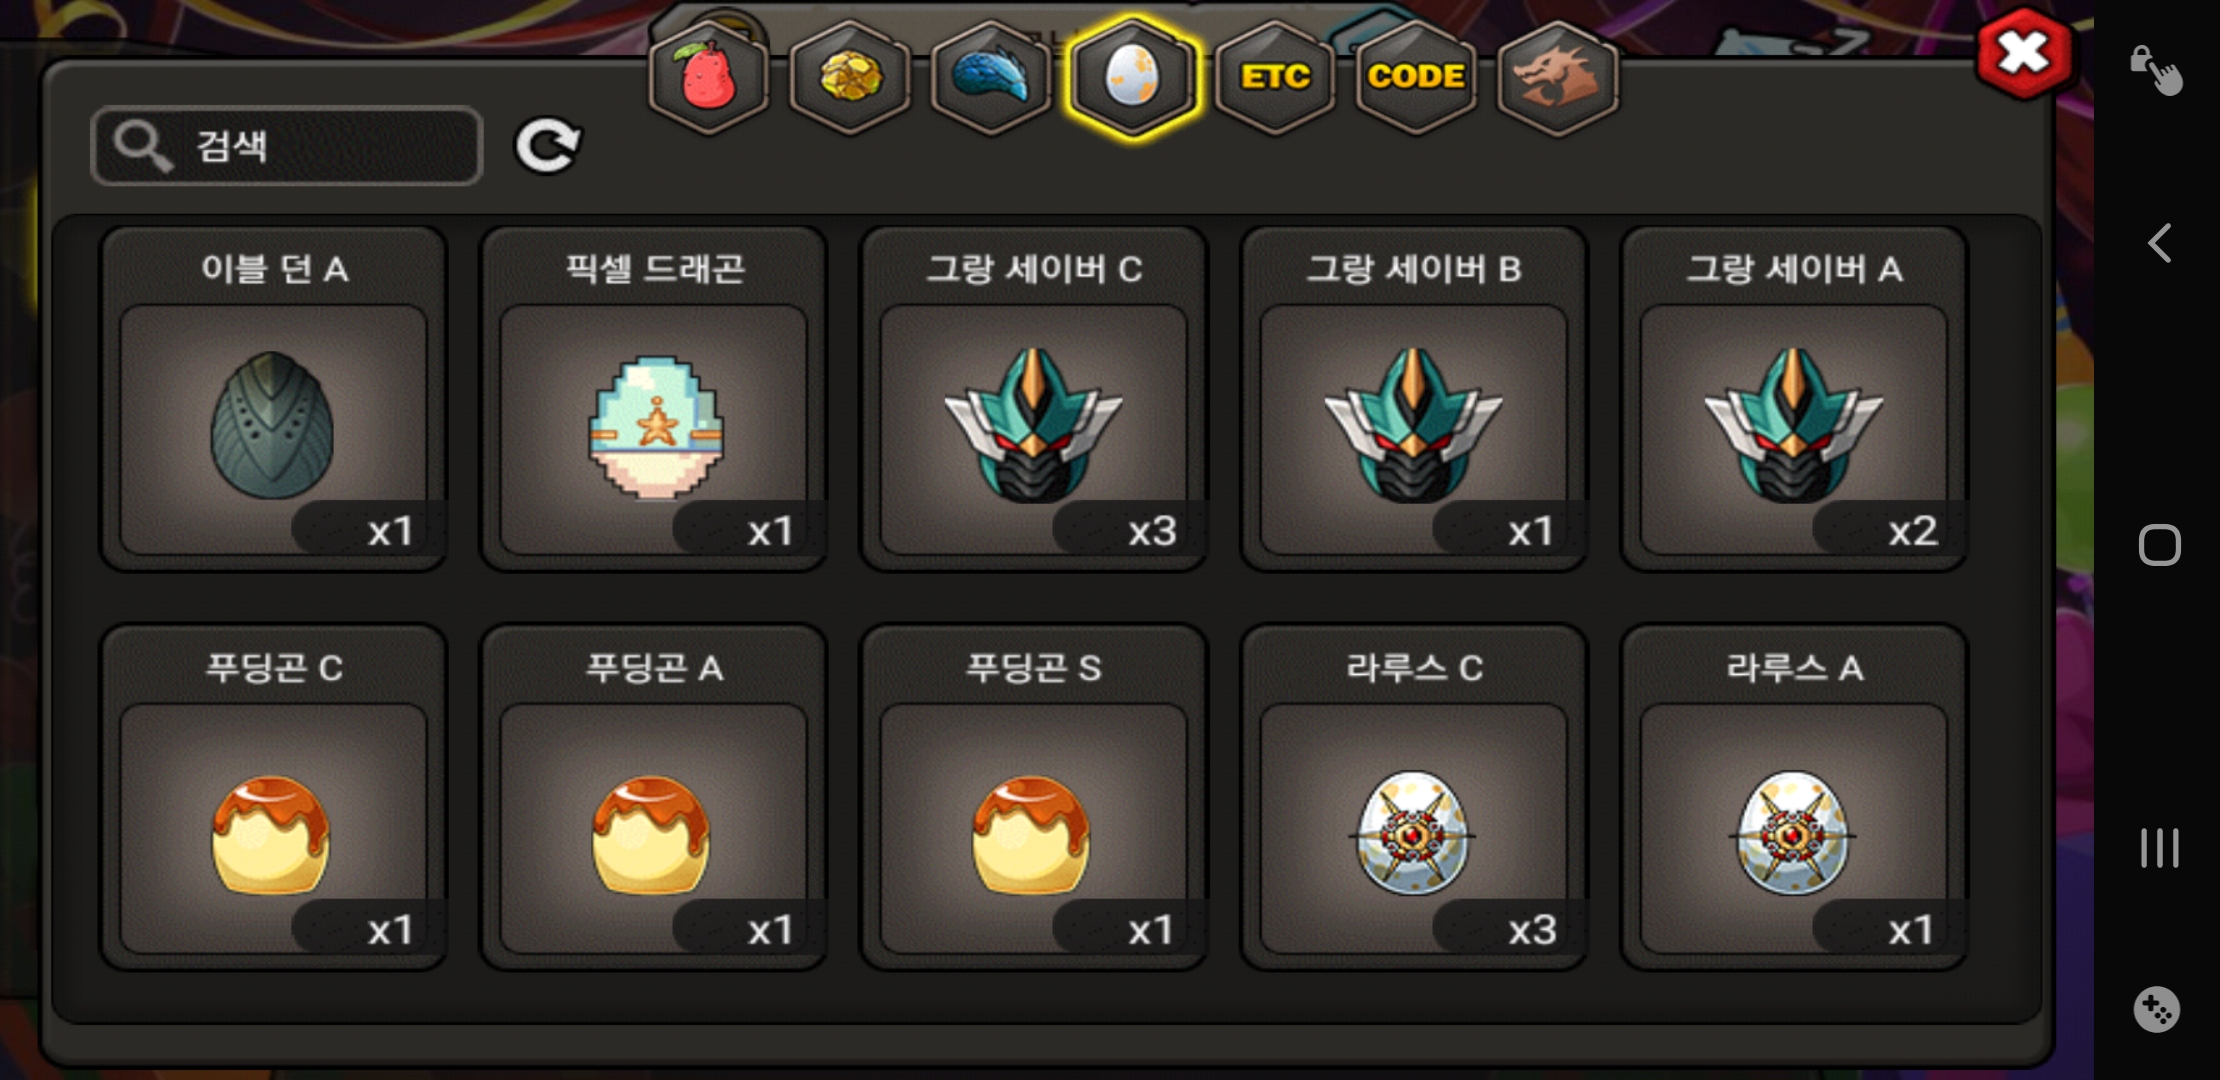Select the 그랑 세이버 B item
Screen dimensions: 2220x1080
click(1413, 399)
